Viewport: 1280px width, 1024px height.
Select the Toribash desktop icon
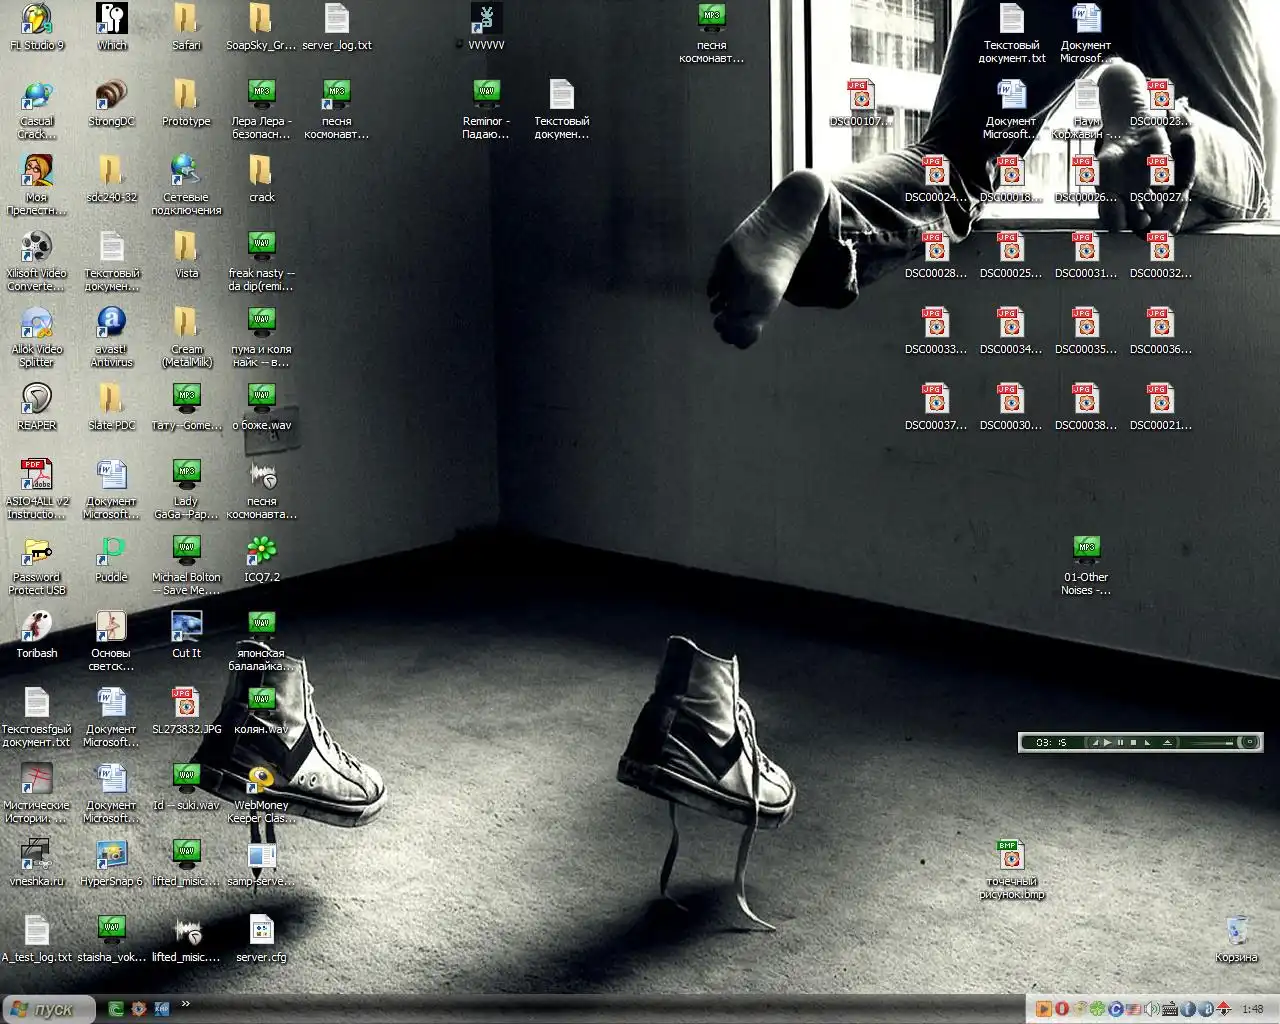coord(37,627)
